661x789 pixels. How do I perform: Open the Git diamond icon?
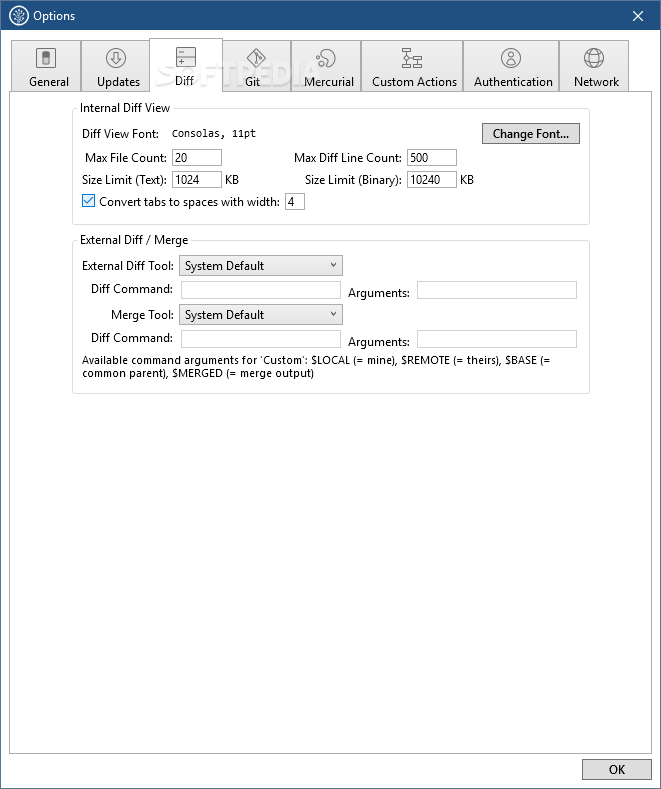coord(256,58)
